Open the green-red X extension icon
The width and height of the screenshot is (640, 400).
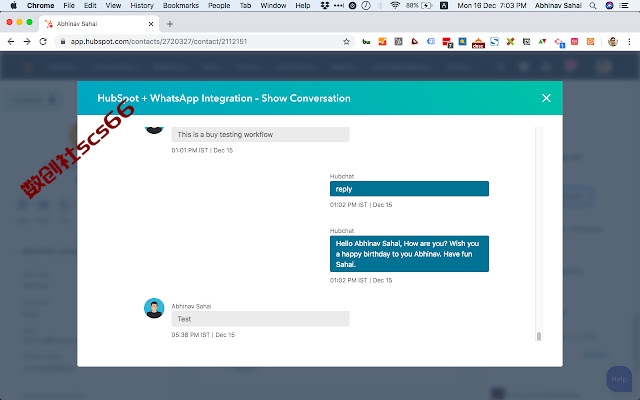point(510,42)
